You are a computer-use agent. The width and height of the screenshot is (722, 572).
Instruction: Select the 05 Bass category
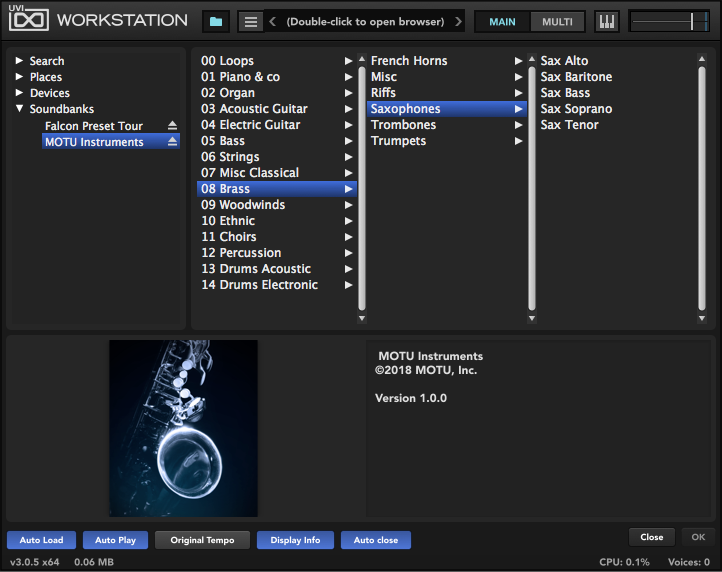coord(277,140)
